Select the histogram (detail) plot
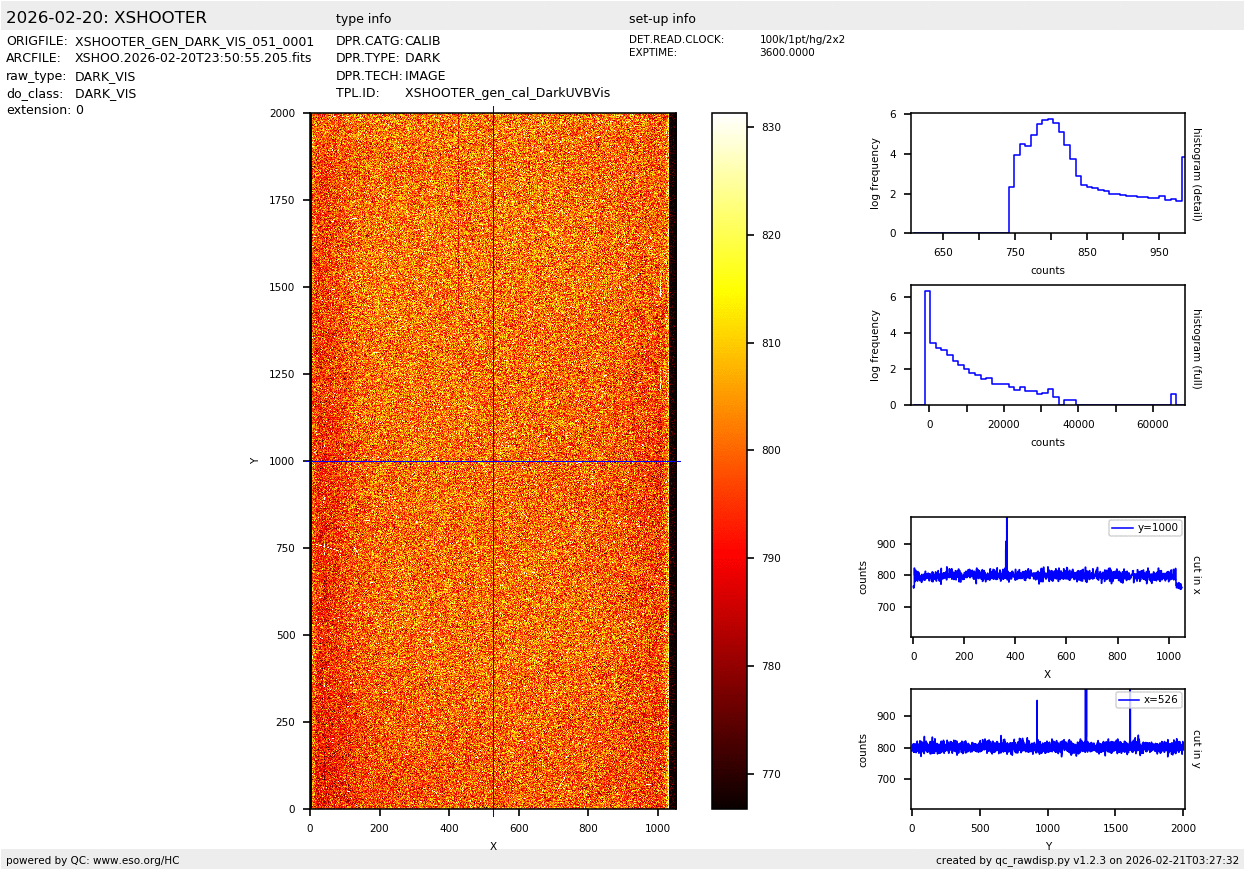The image size is (1245, 870). tap(1047, 173)
